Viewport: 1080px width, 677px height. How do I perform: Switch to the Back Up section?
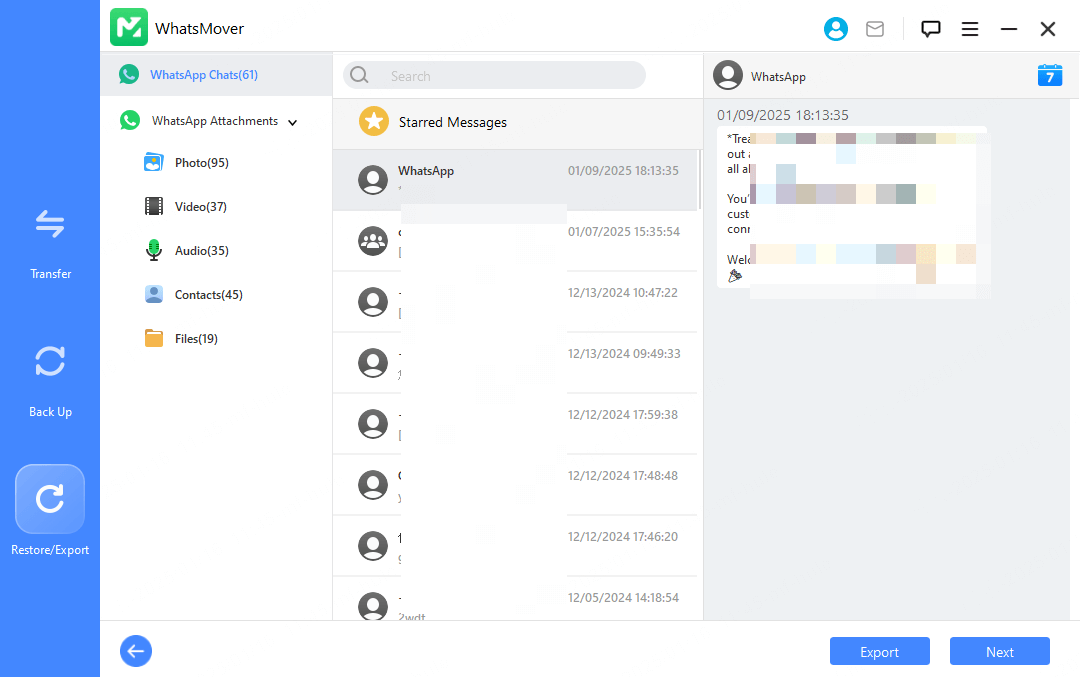pyautogui.click(x=50, y=380)
